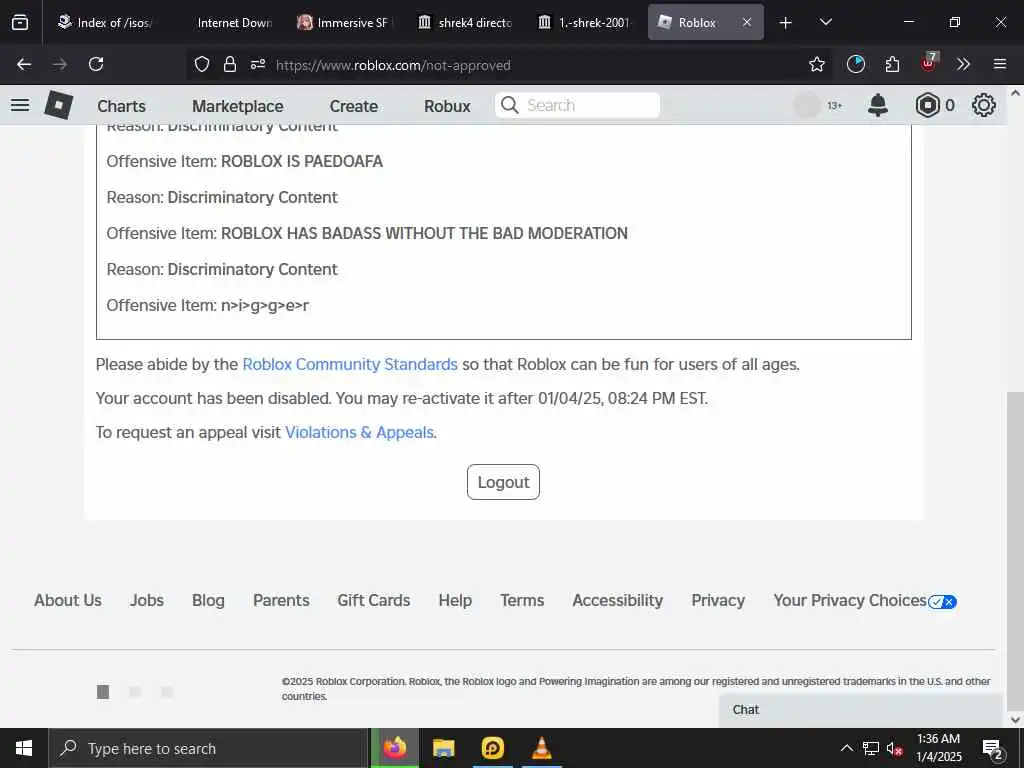Go back with the browser back arrow
The width and height of the screenshot is (1024, 768).
pos(24,64)
